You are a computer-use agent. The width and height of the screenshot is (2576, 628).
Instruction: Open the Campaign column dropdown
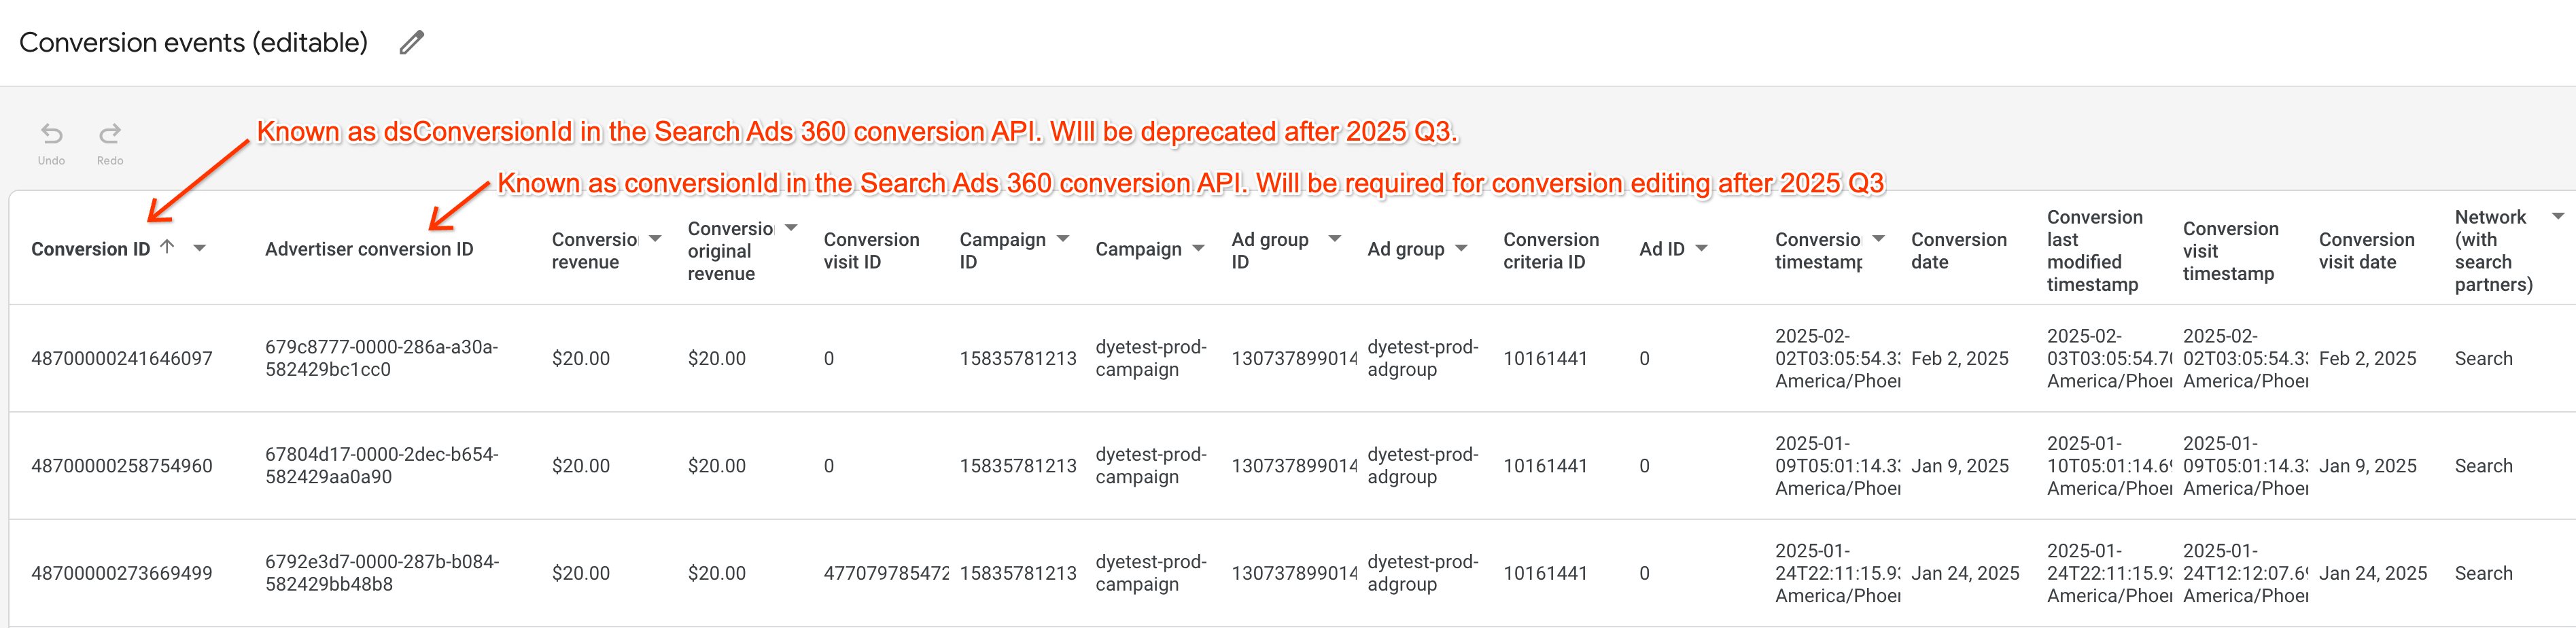coord(1199,249)
